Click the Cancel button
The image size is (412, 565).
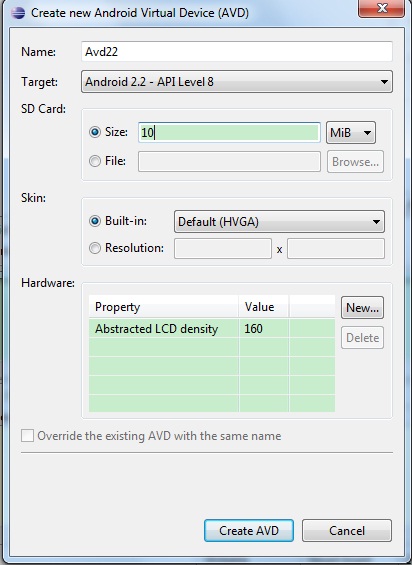347,530
